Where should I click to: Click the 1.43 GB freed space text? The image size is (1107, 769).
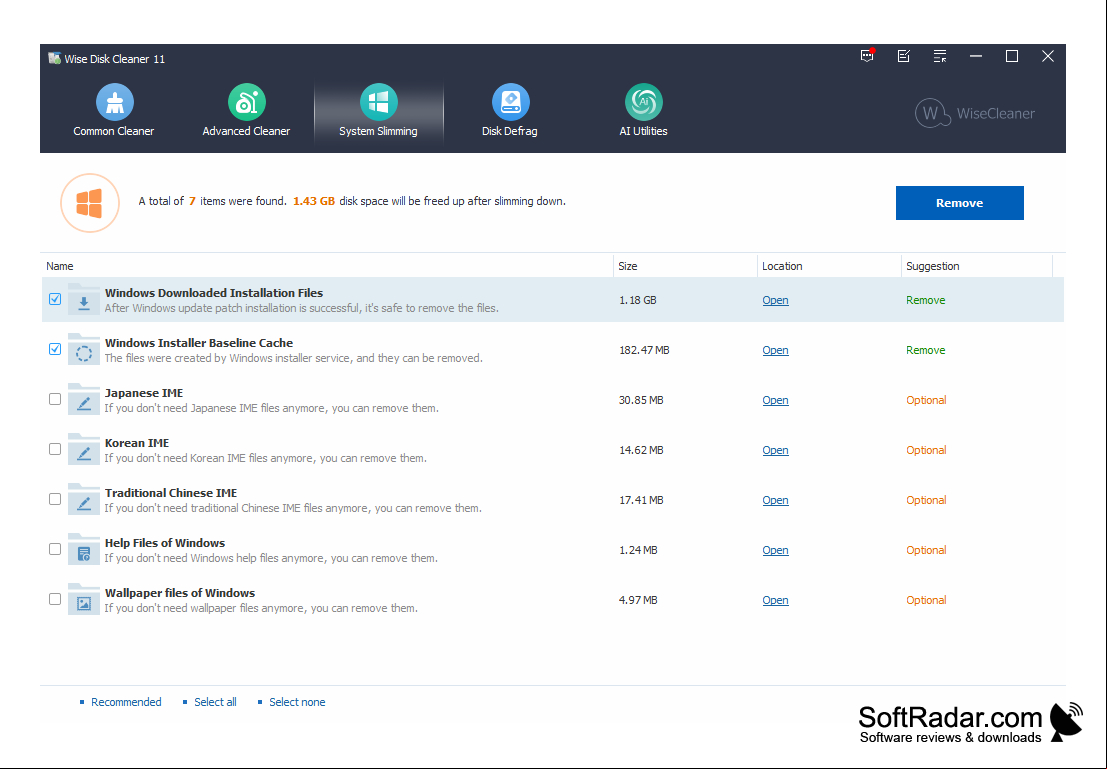click(313, 201)
